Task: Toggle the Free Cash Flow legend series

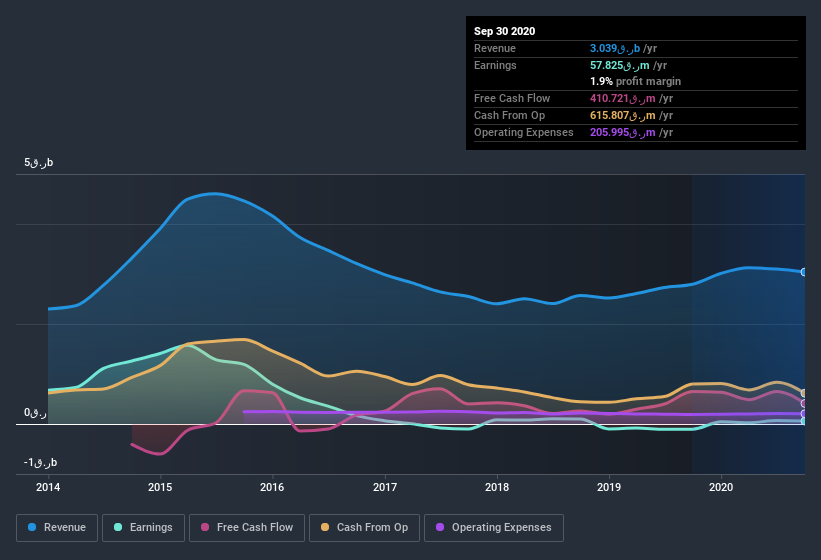Action: coord(247,527)
